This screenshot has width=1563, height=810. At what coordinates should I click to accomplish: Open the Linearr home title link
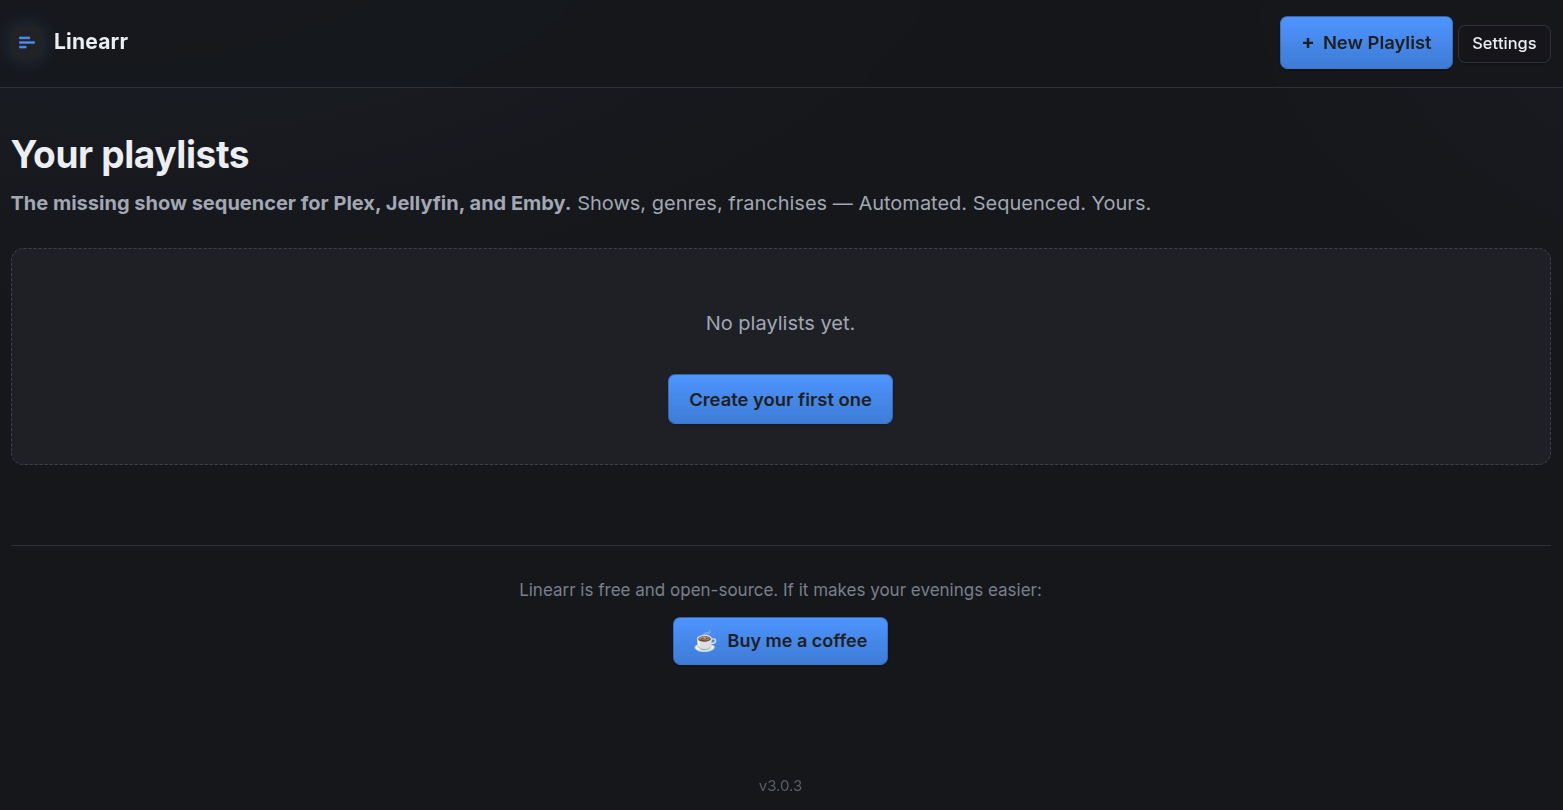point(91,42)
